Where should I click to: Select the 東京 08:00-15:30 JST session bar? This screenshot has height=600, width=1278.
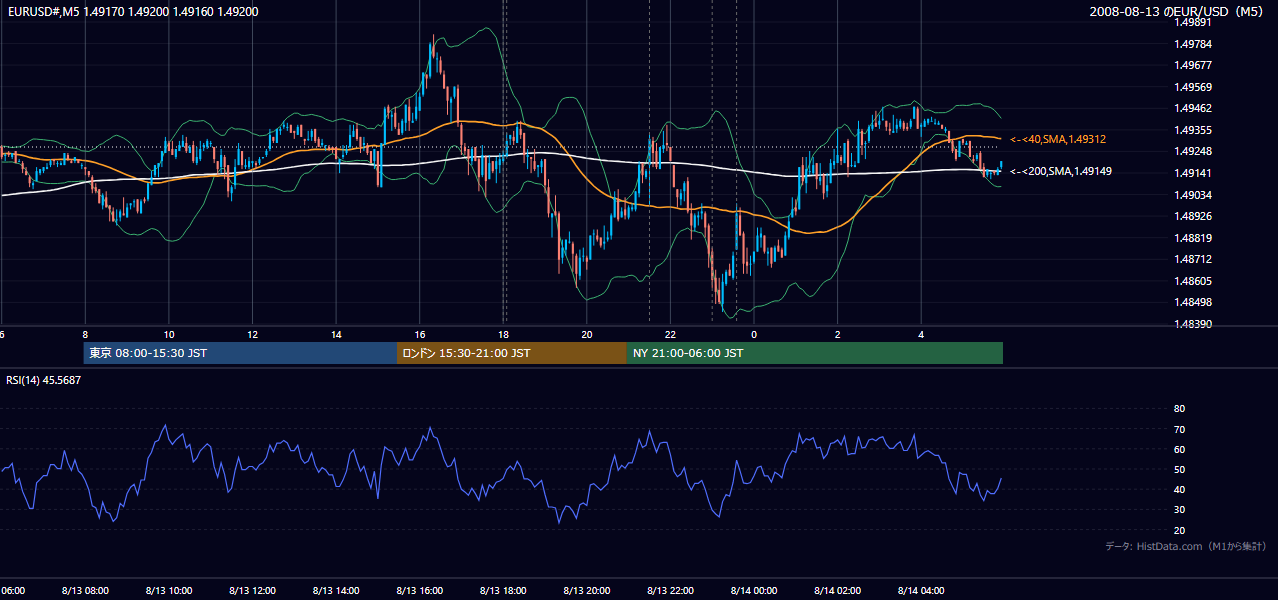coord(240,353)
